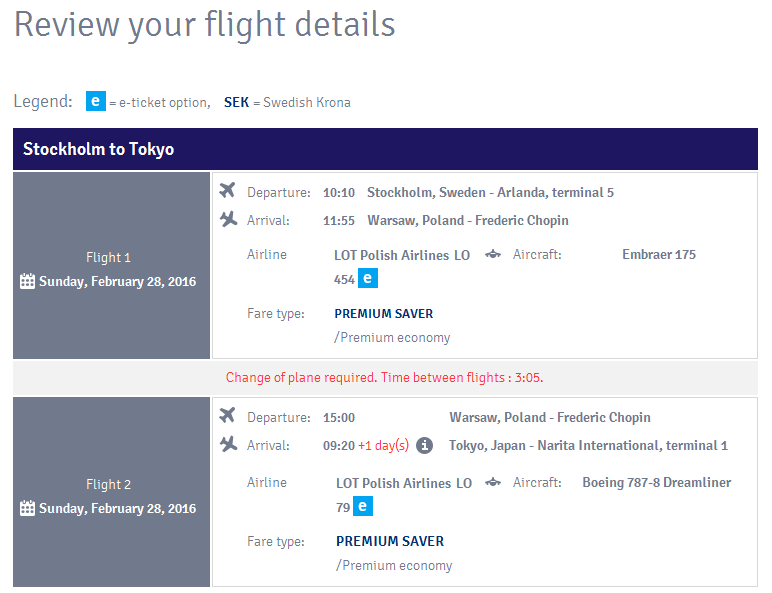
Task: Click the Flight 2 calendar icon
Action: [x=28, y=508]
